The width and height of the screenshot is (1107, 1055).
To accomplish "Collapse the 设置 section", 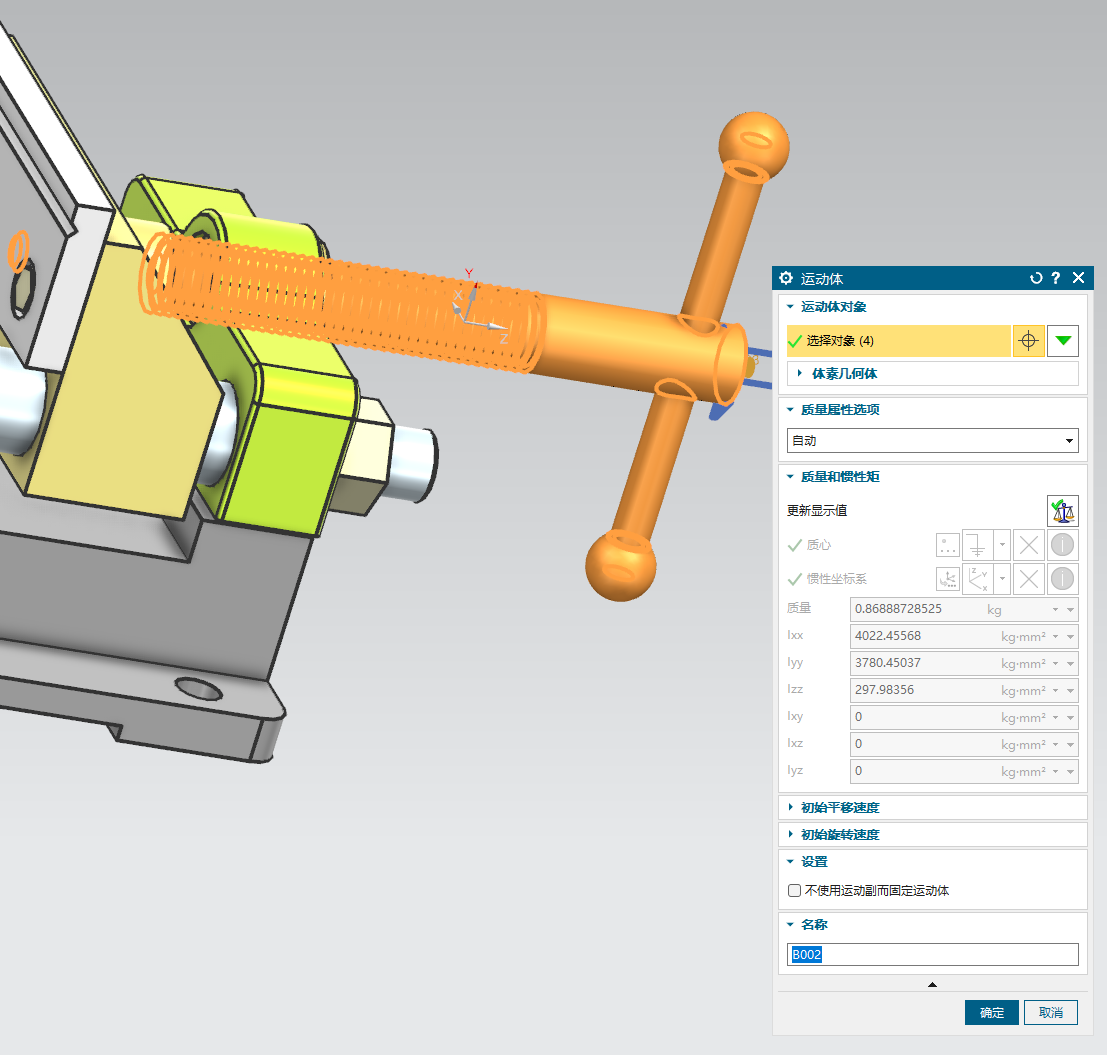I will [813, 861].
